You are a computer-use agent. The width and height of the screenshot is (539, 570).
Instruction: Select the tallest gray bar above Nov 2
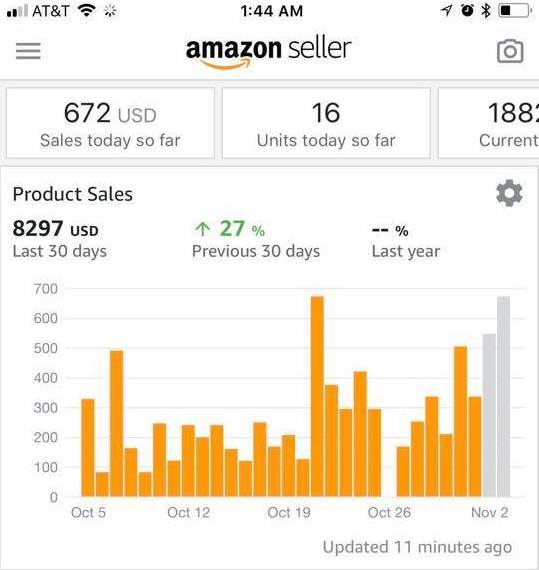pyautogui.click(x=503, y=396)
